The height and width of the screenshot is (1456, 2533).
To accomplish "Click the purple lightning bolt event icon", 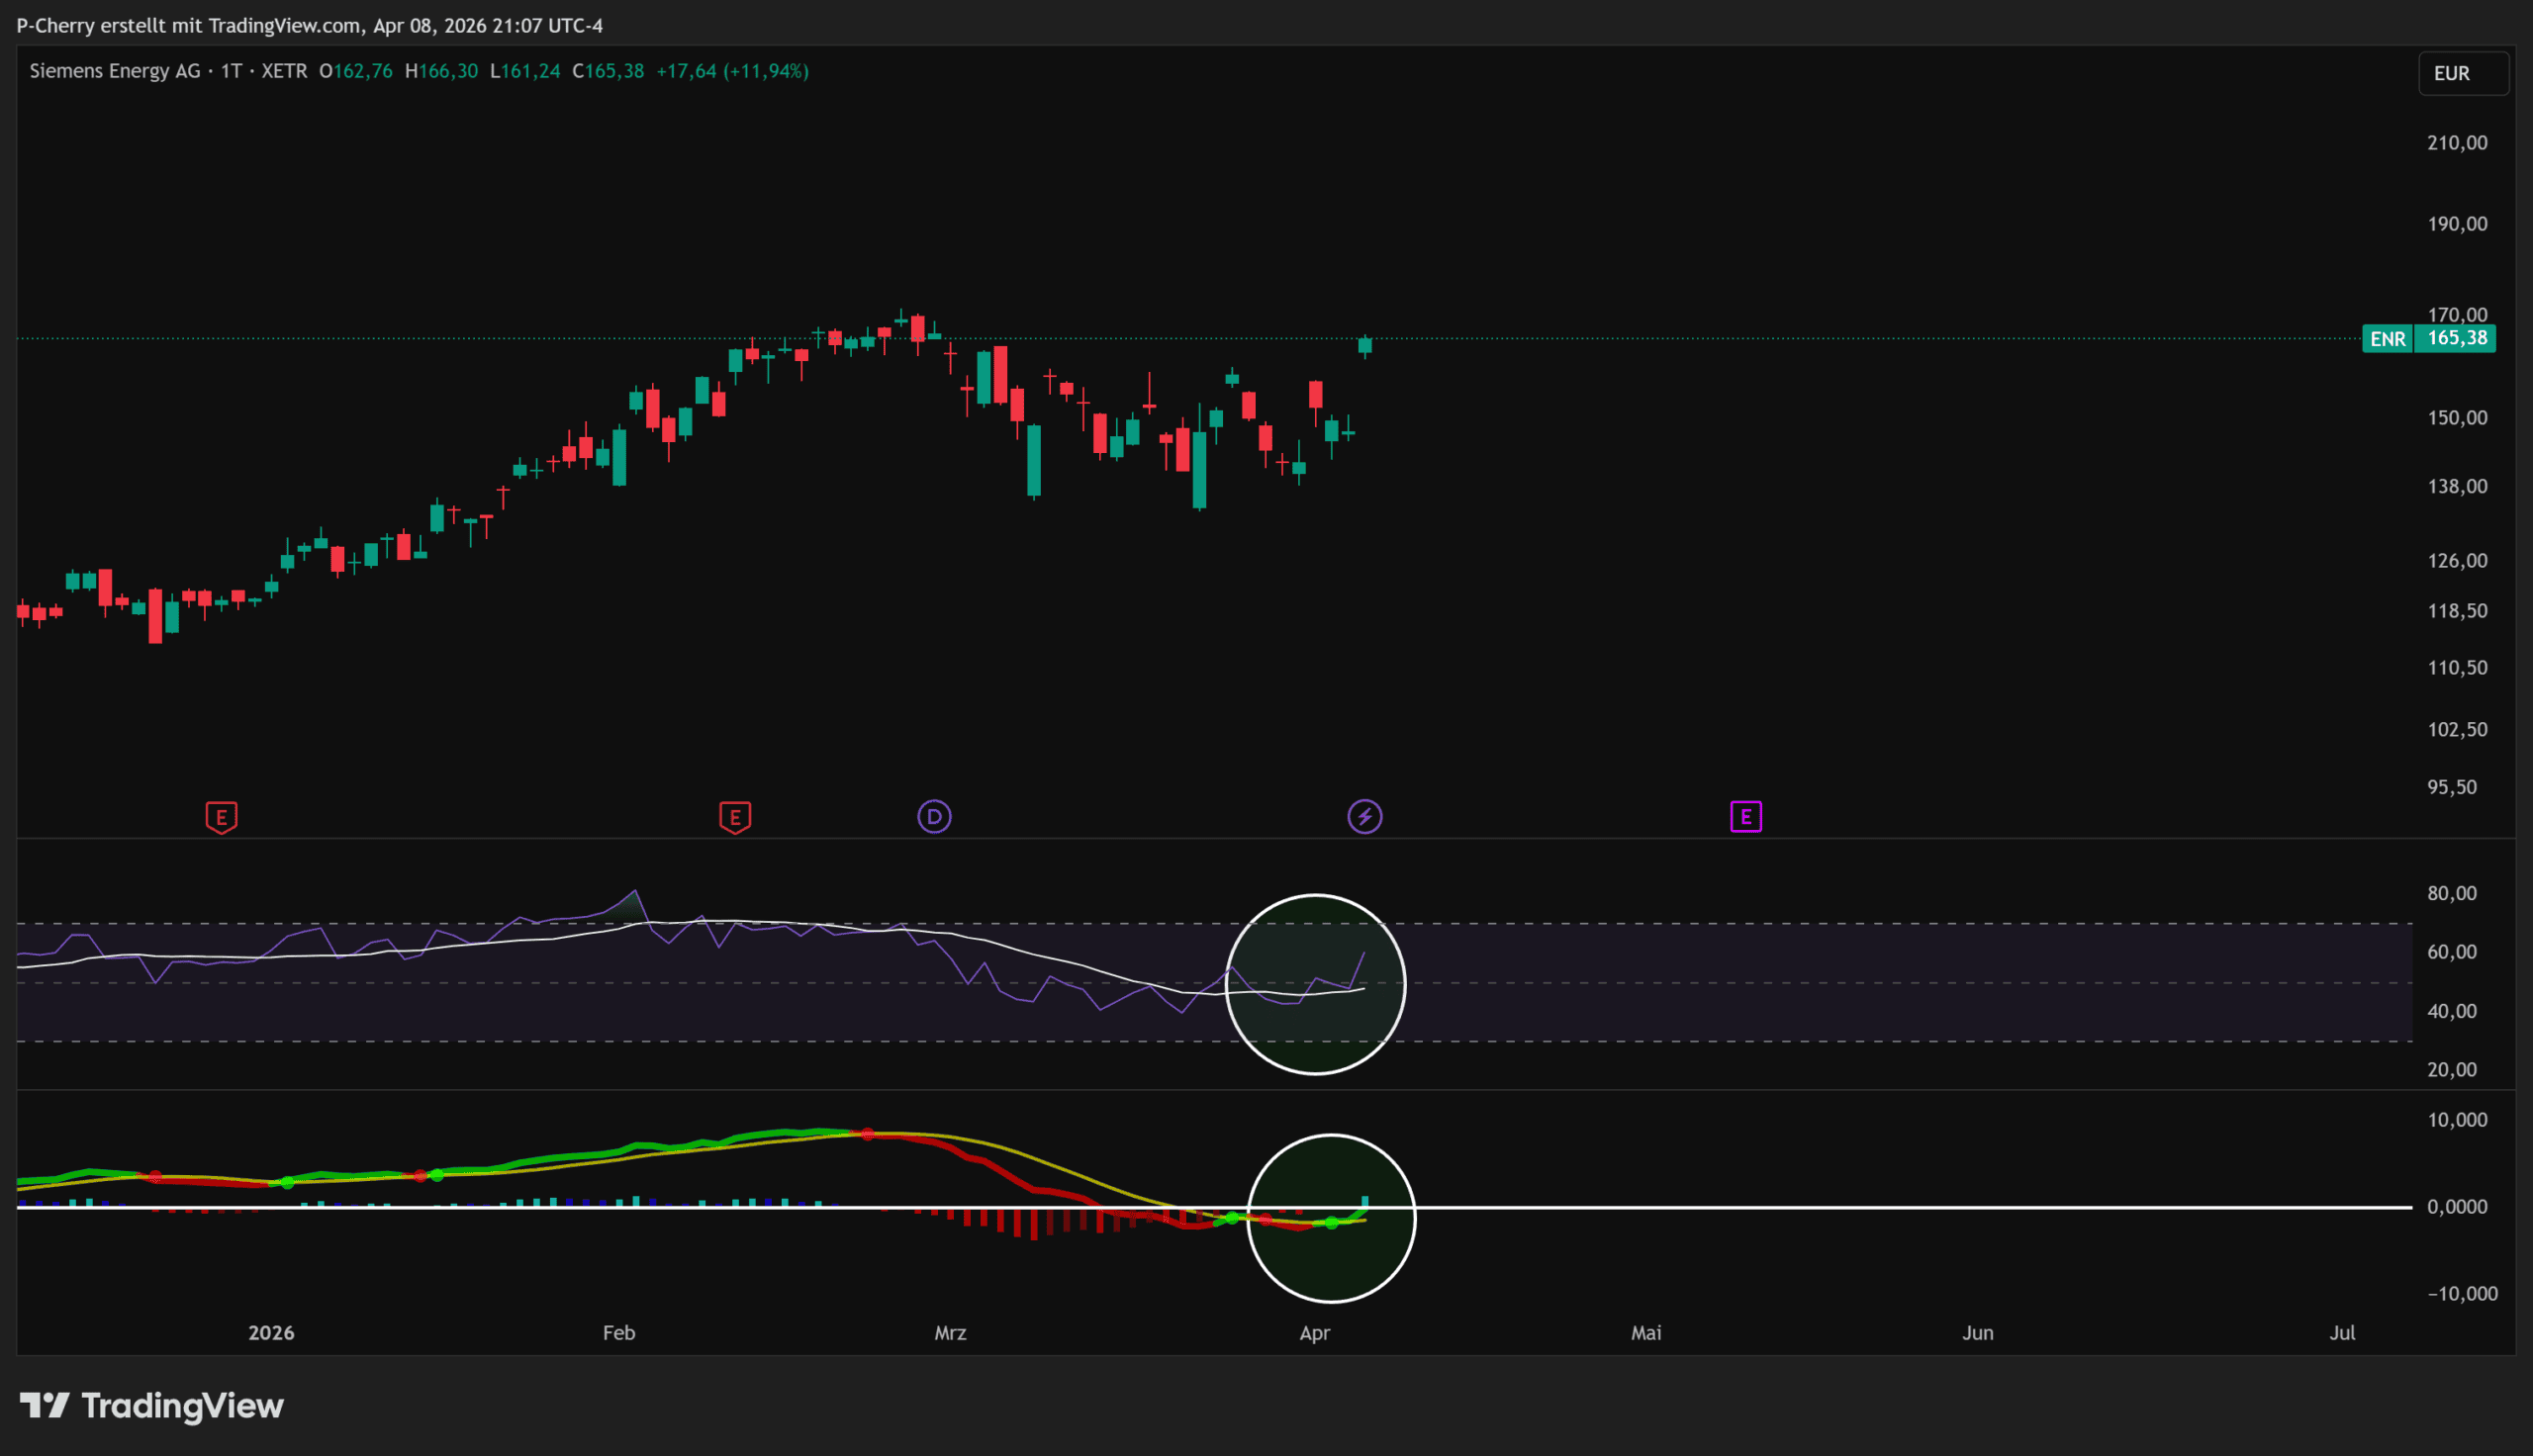I will [x=1365, y=817].
